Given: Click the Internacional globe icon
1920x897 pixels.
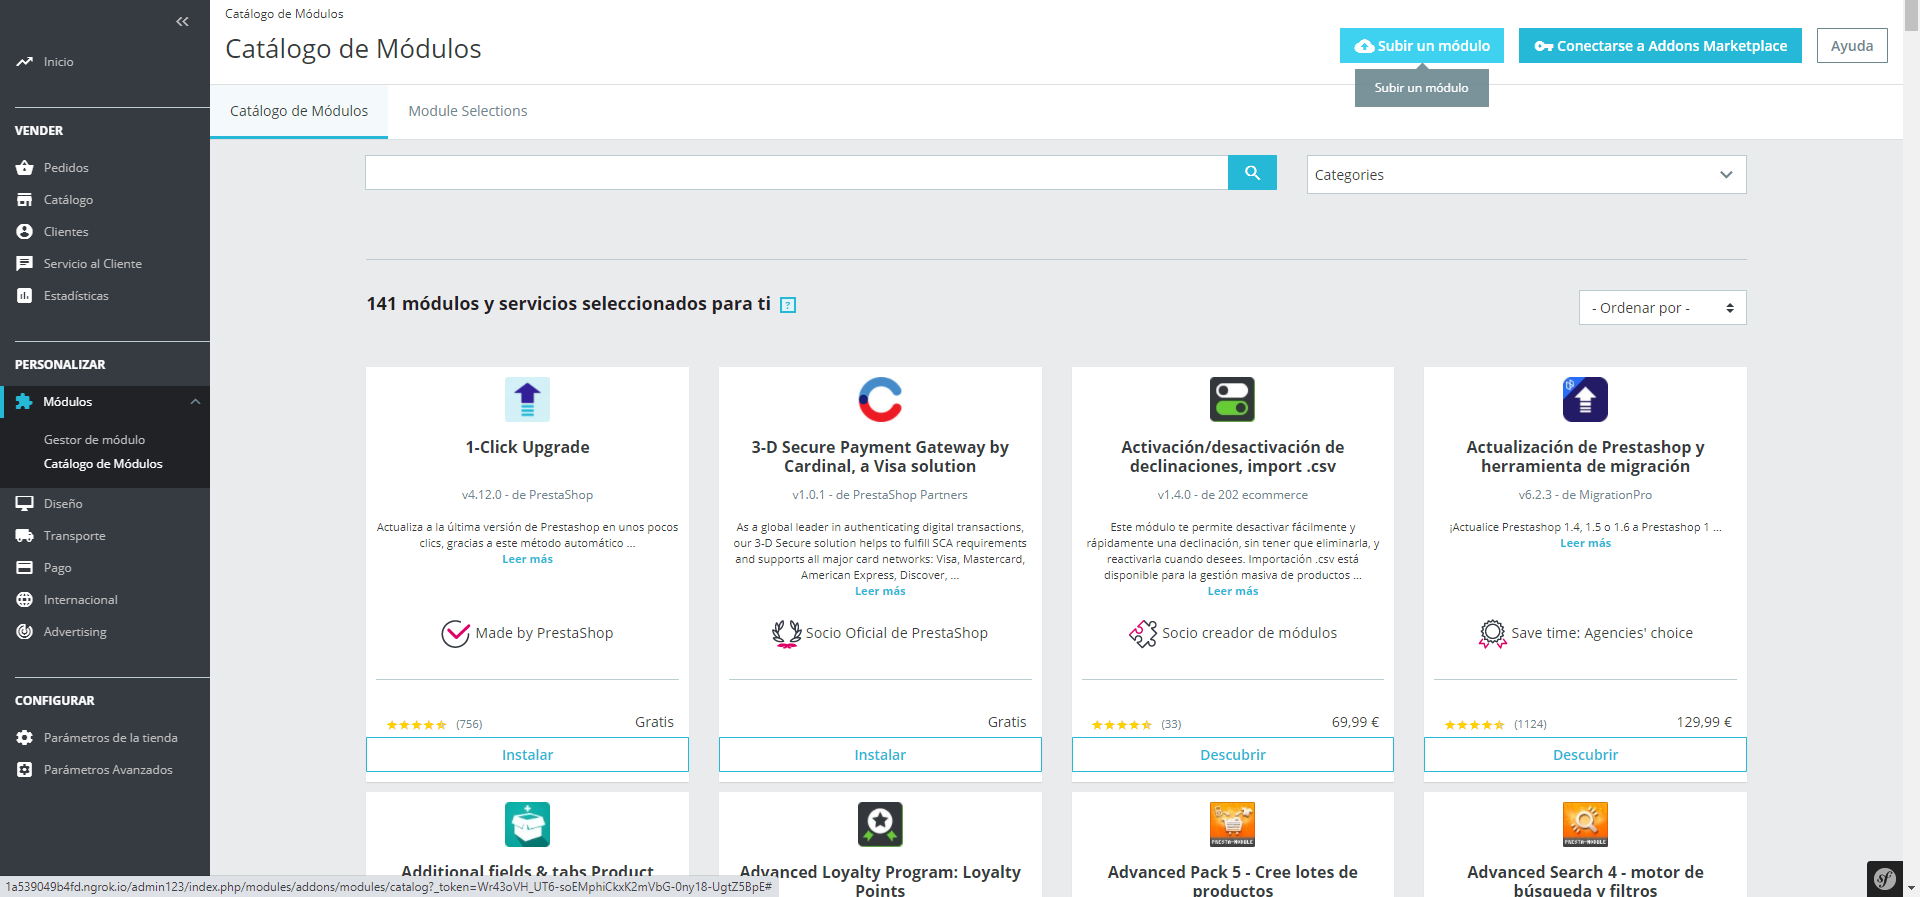Looking at the screenshot, I should [x=24, y=600].
